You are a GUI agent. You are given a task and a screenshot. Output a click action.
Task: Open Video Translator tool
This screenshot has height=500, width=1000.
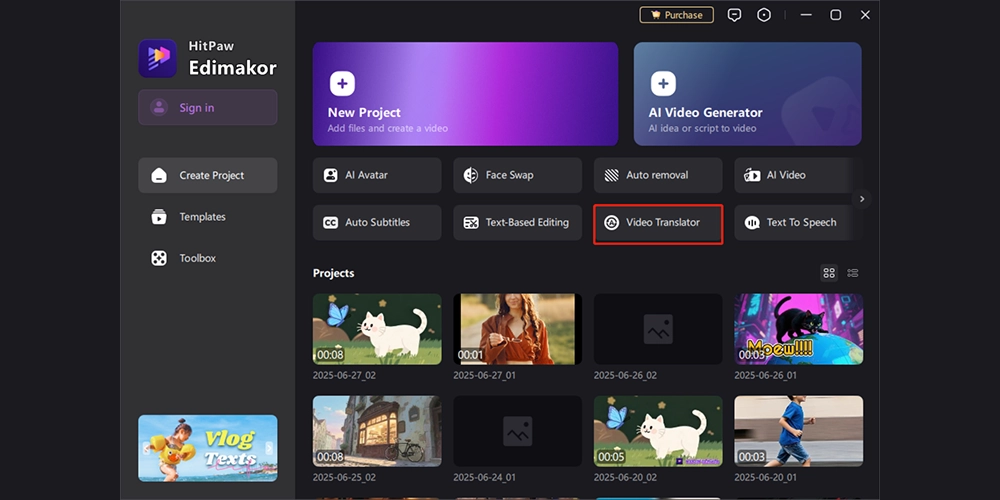tap(658, 223)
